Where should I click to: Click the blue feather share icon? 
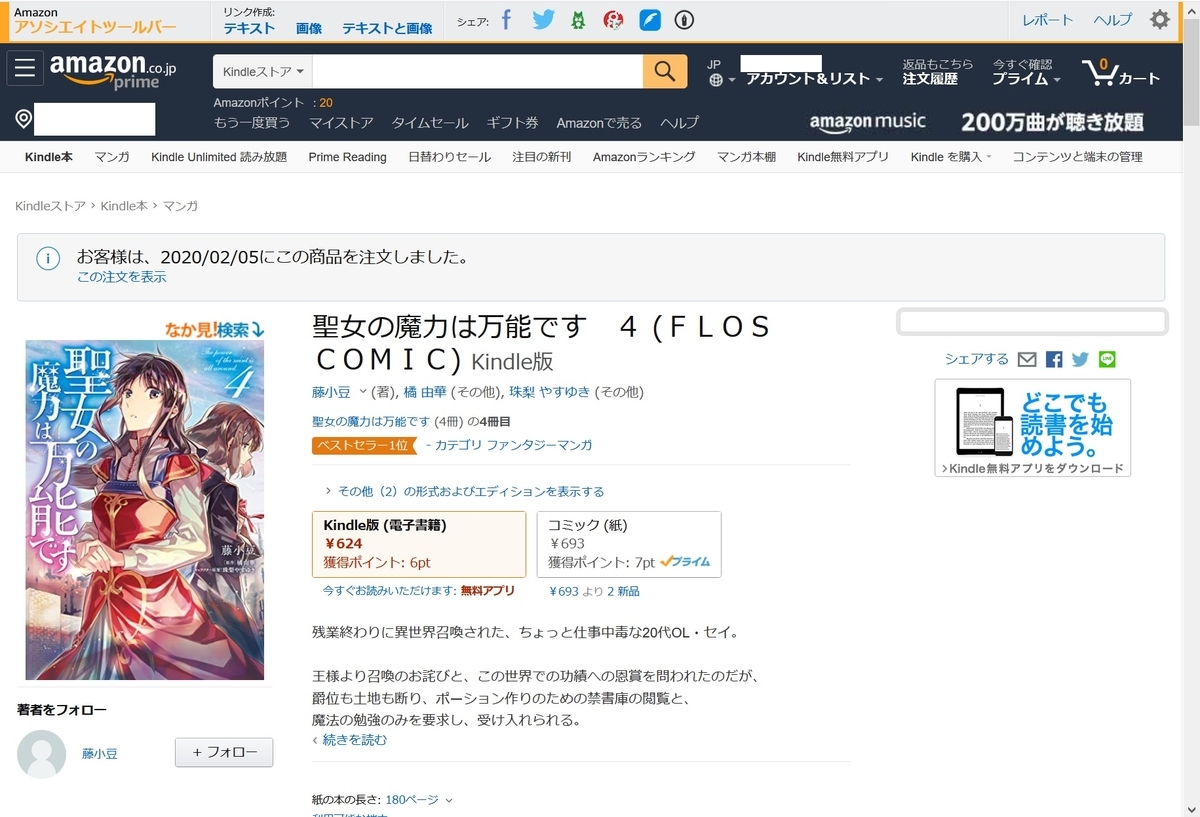point(650,20)
